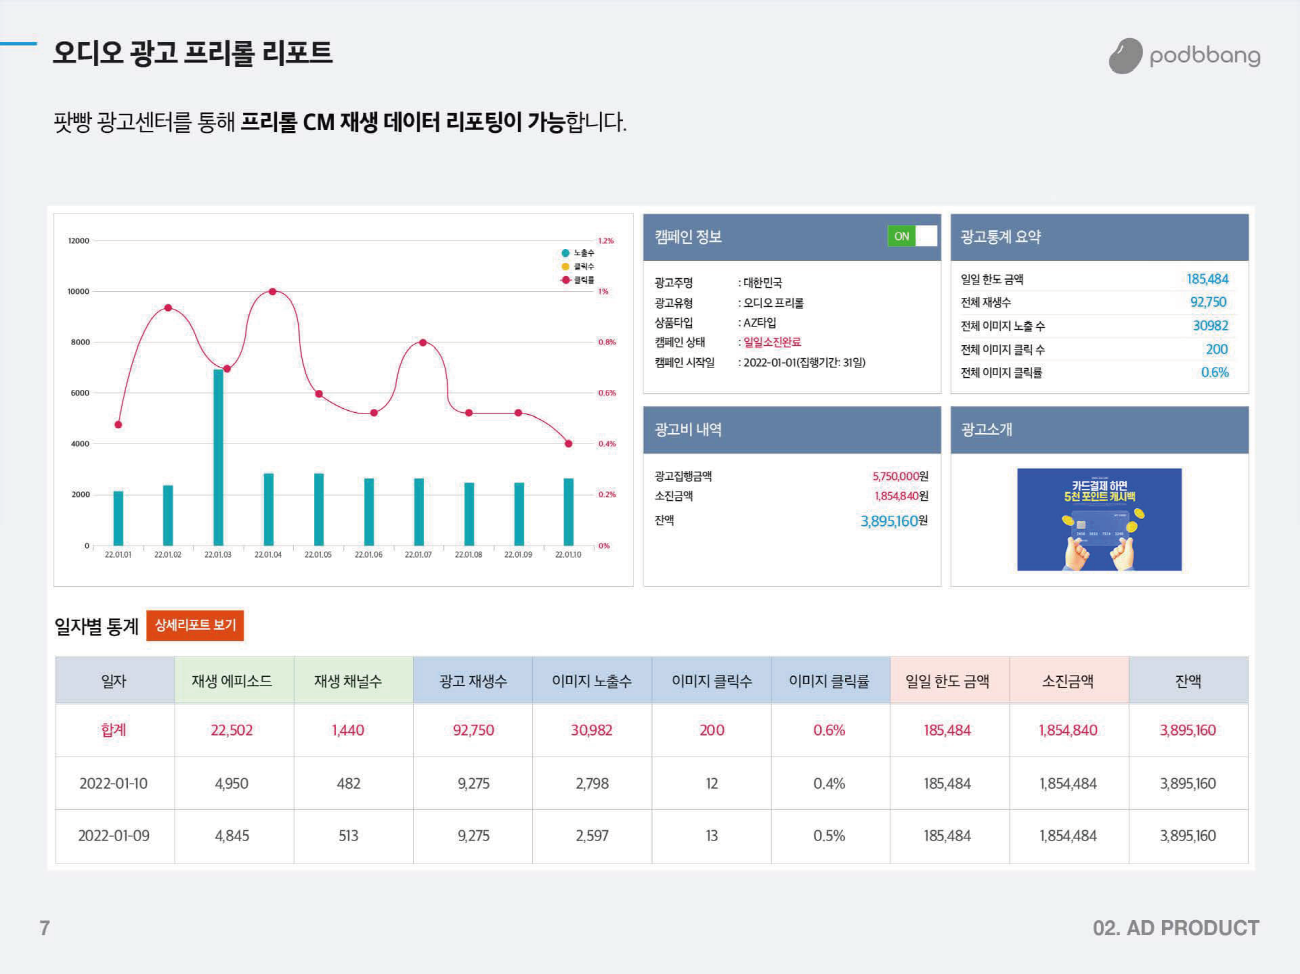Viewport: 1300px width, 974px height.
Task: Click the 일자 column header
Action: (114, 681)
